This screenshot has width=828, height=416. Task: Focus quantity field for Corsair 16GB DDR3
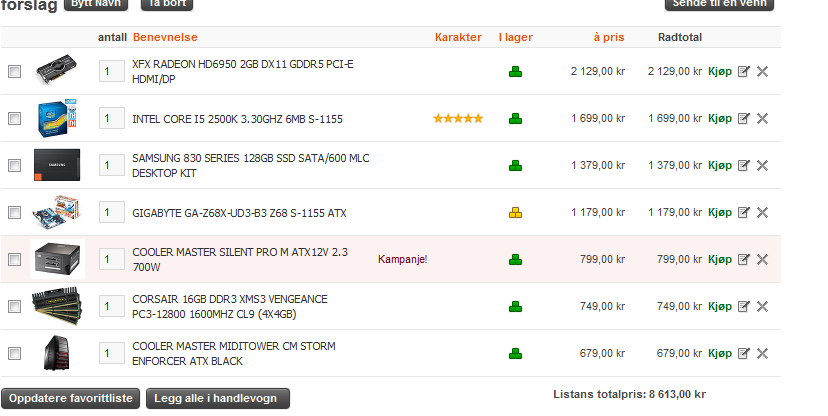point(112,306)
